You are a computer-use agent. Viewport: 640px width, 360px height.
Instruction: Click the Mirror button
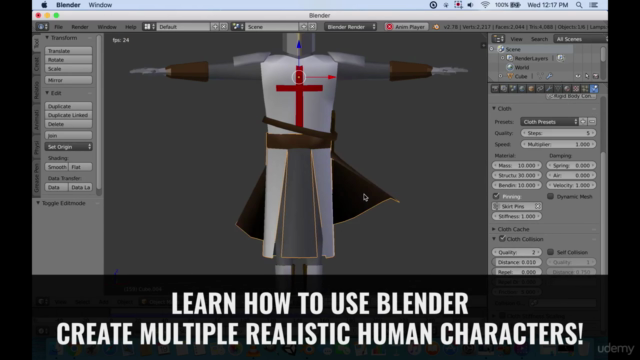point(69,80)
